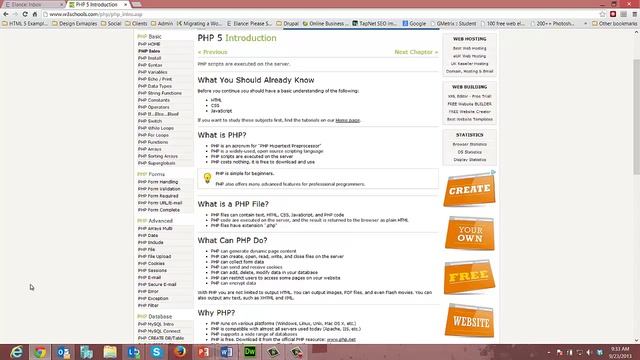Click the lightbulb tip icon
640x360 pixels.
click(207, 178)
